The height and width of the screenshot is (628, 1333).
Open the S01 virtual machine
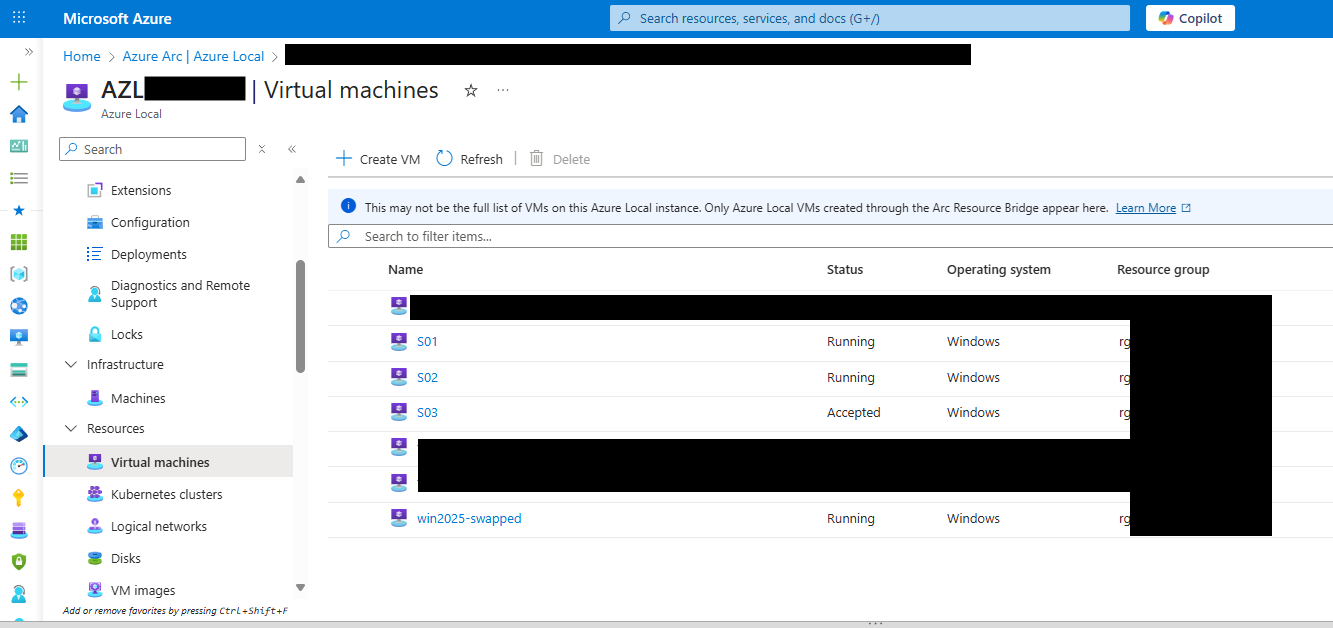427,342
